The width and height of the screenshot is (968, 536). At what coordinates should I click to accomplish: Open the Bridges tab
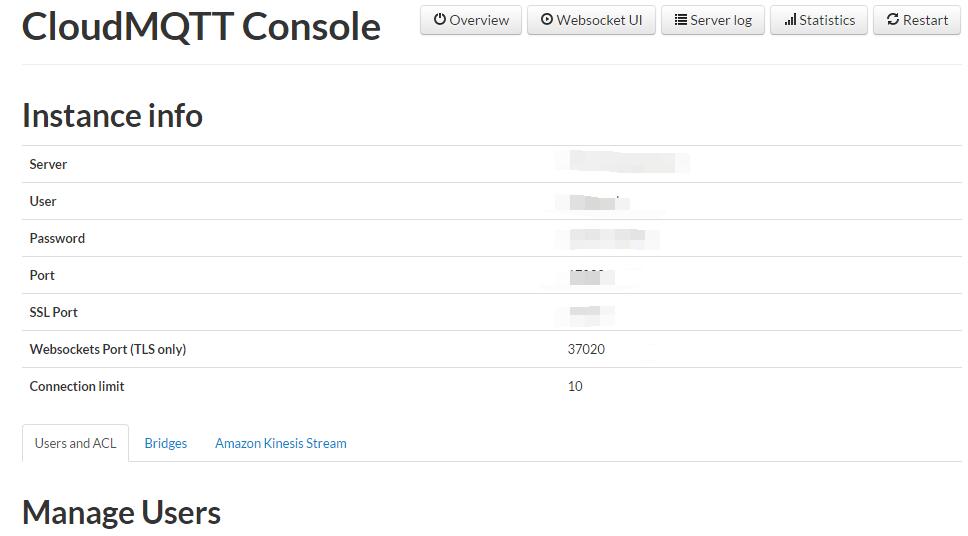click(x=166, y=443)
